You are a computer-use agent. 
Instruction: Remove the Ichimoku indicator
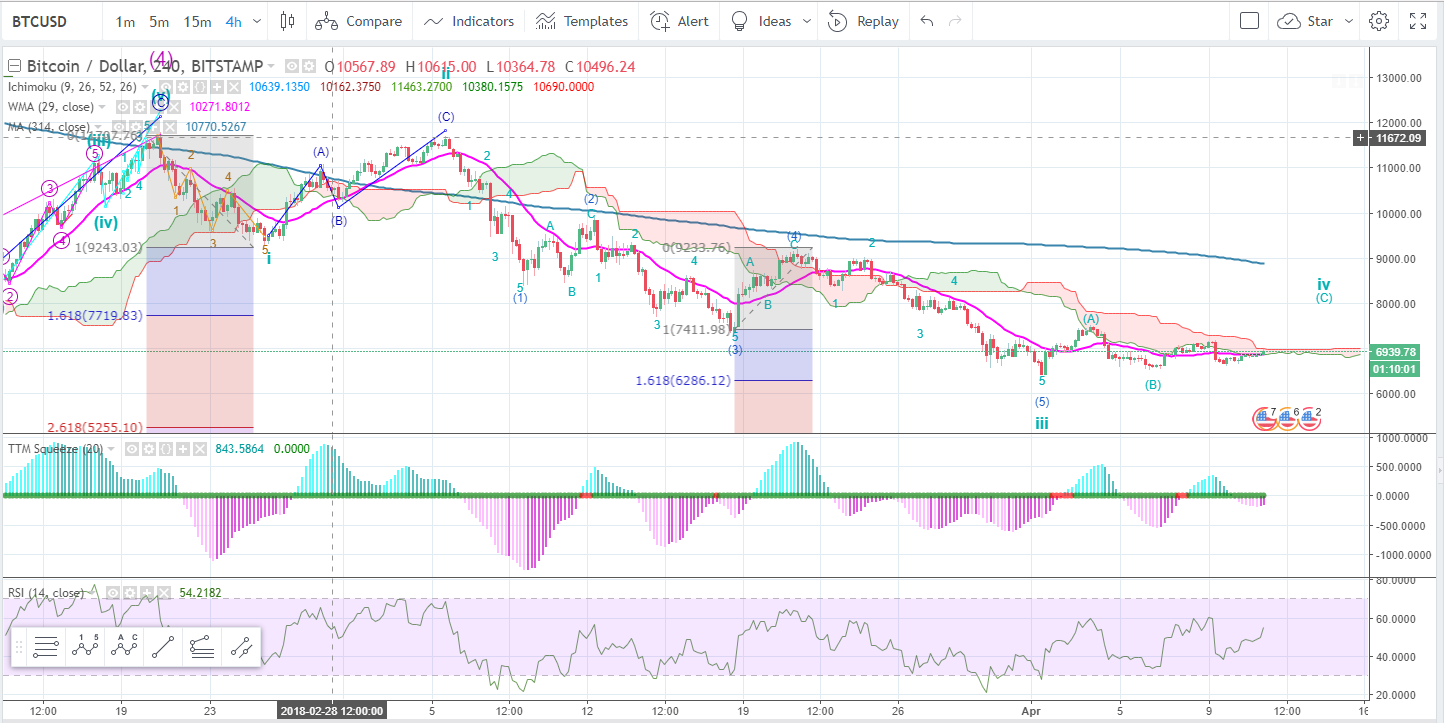tap(234, 87)
